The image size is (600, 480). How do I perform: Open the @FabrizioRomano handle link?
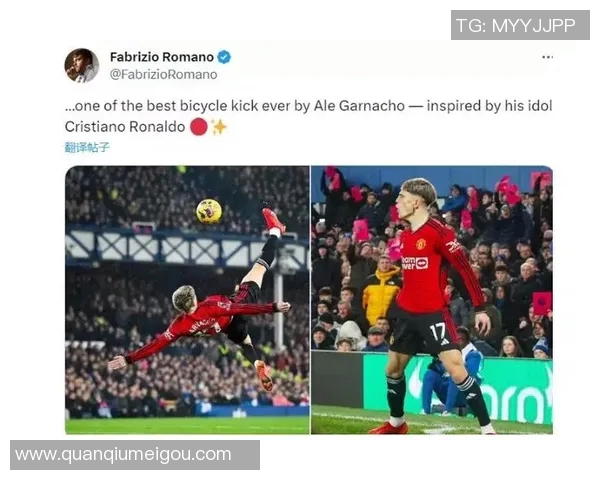(x=163, y=74)
